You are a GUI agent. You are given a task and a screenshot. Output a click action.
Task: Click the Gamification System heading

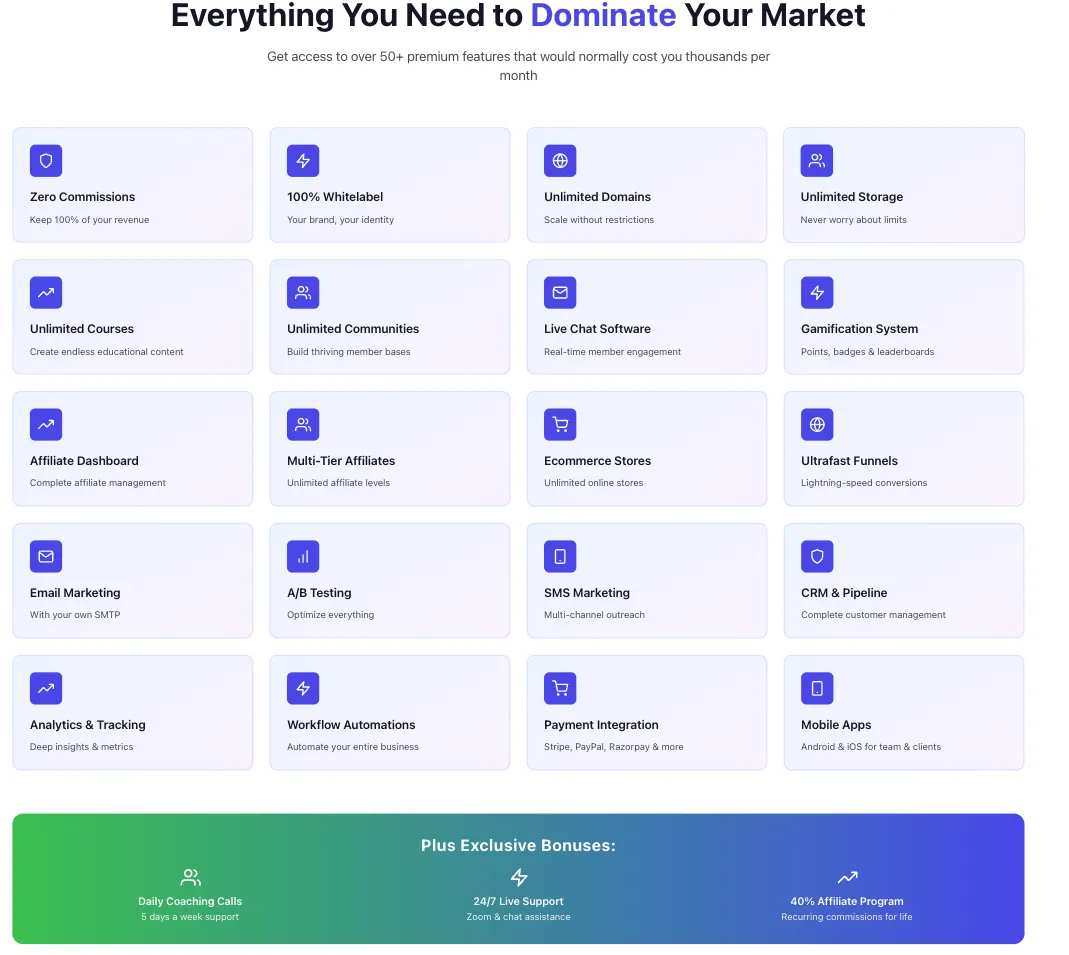point(859,329)
